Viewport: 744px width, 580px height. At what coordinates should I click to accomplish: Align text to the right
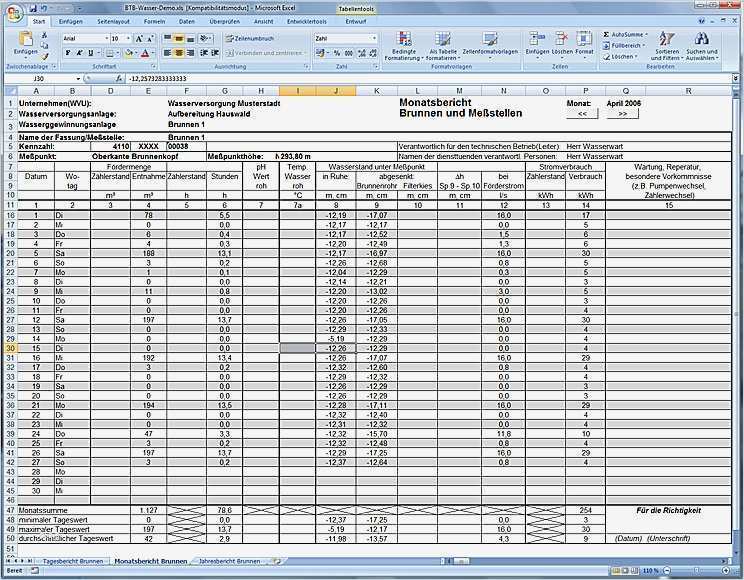(190, 53)
